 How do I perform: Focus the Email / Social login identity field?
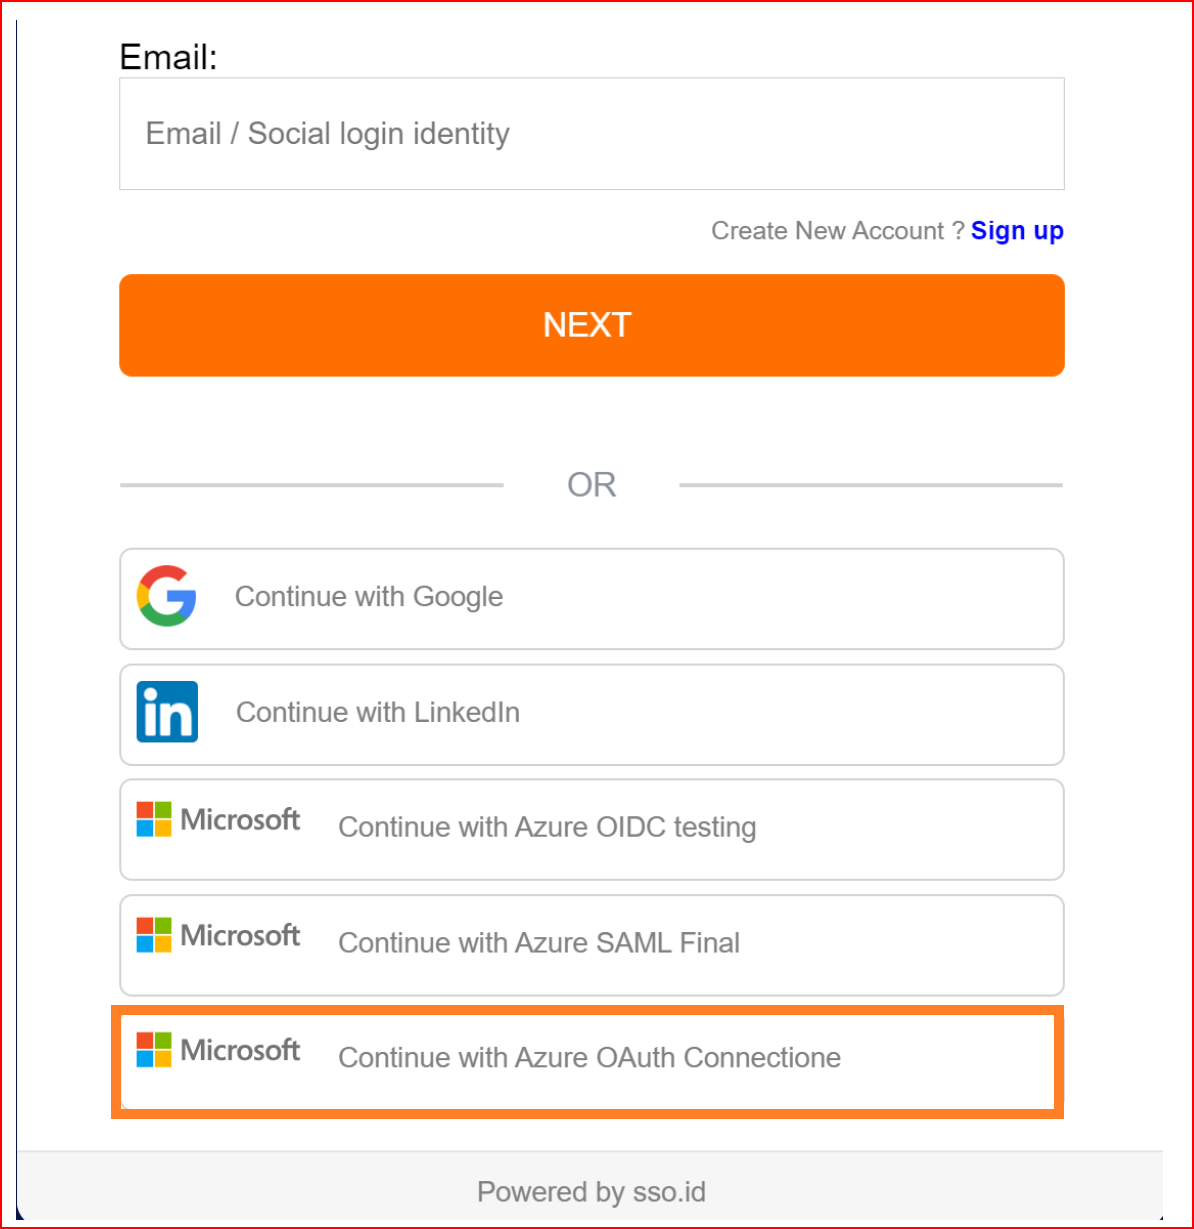[592, 134]
